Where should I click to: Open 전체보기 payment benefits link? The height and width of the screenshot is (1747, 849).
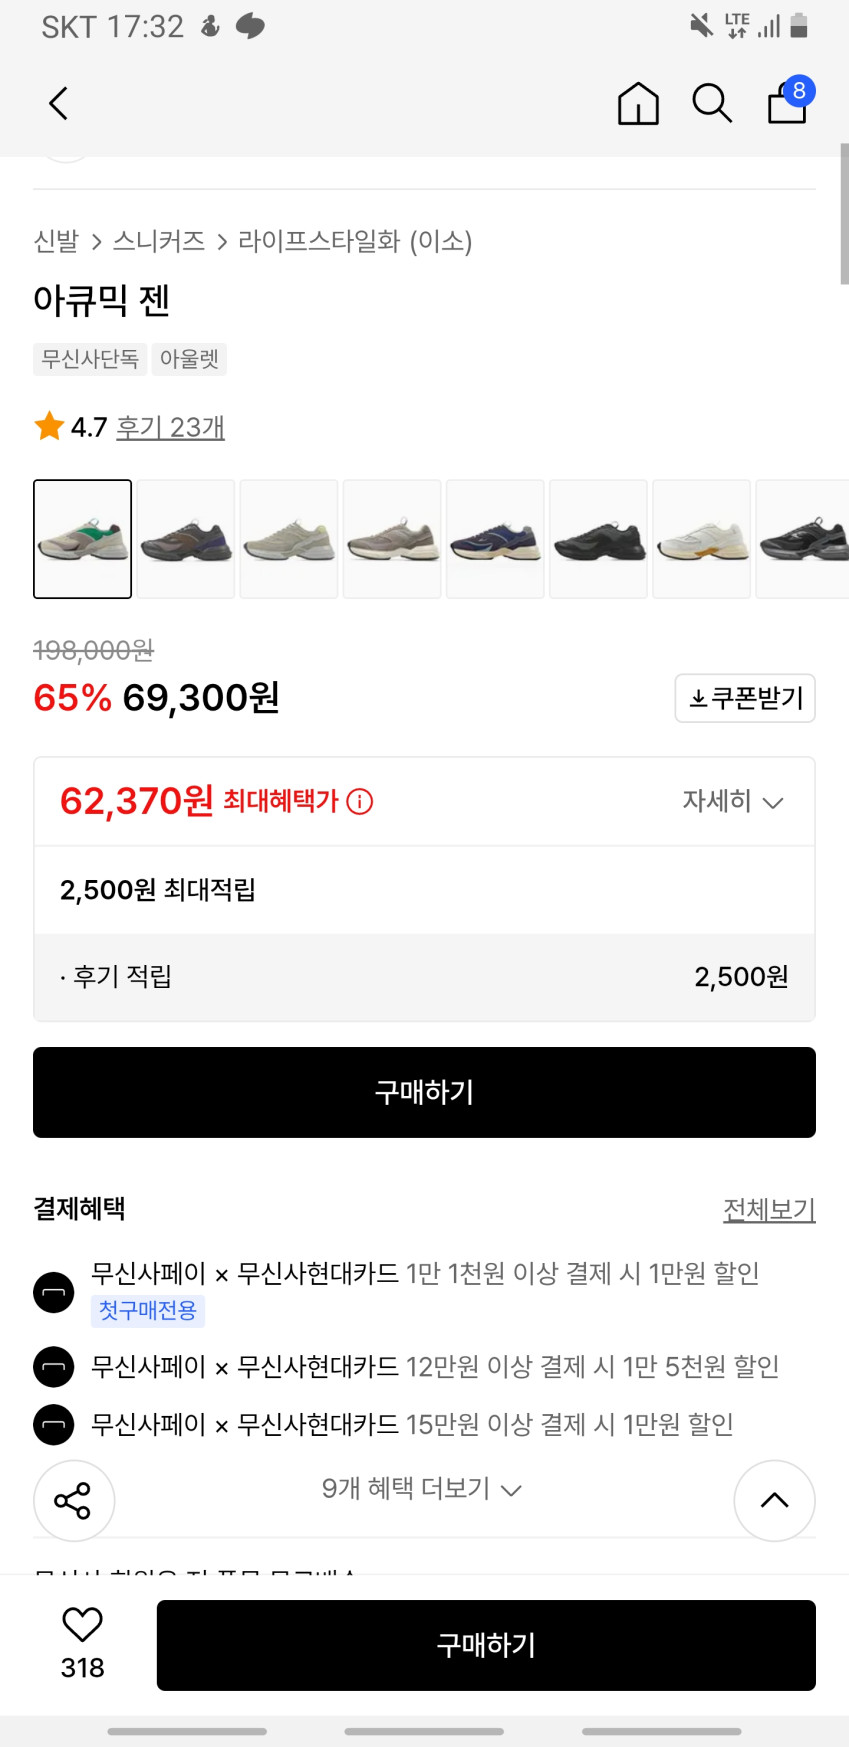tap(769, 1209)
